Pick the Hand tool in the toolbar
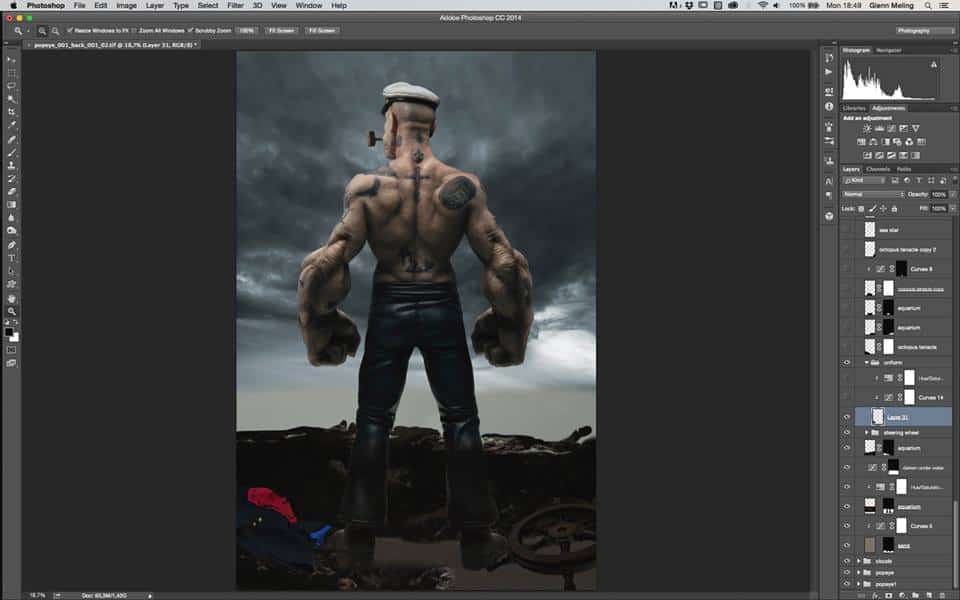 pyautogui.click(x=12, y=297)
